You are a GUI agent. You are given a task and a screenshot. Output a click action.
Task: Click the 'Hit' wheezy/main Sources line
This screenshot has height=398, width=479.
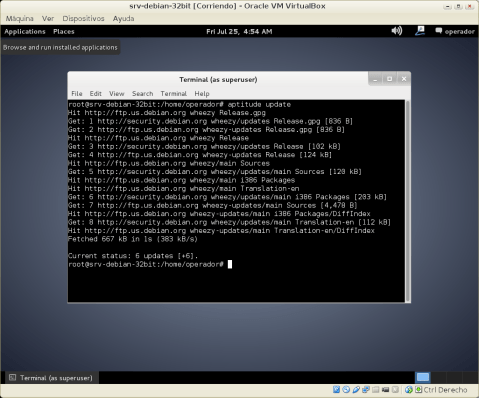point(169,163)
